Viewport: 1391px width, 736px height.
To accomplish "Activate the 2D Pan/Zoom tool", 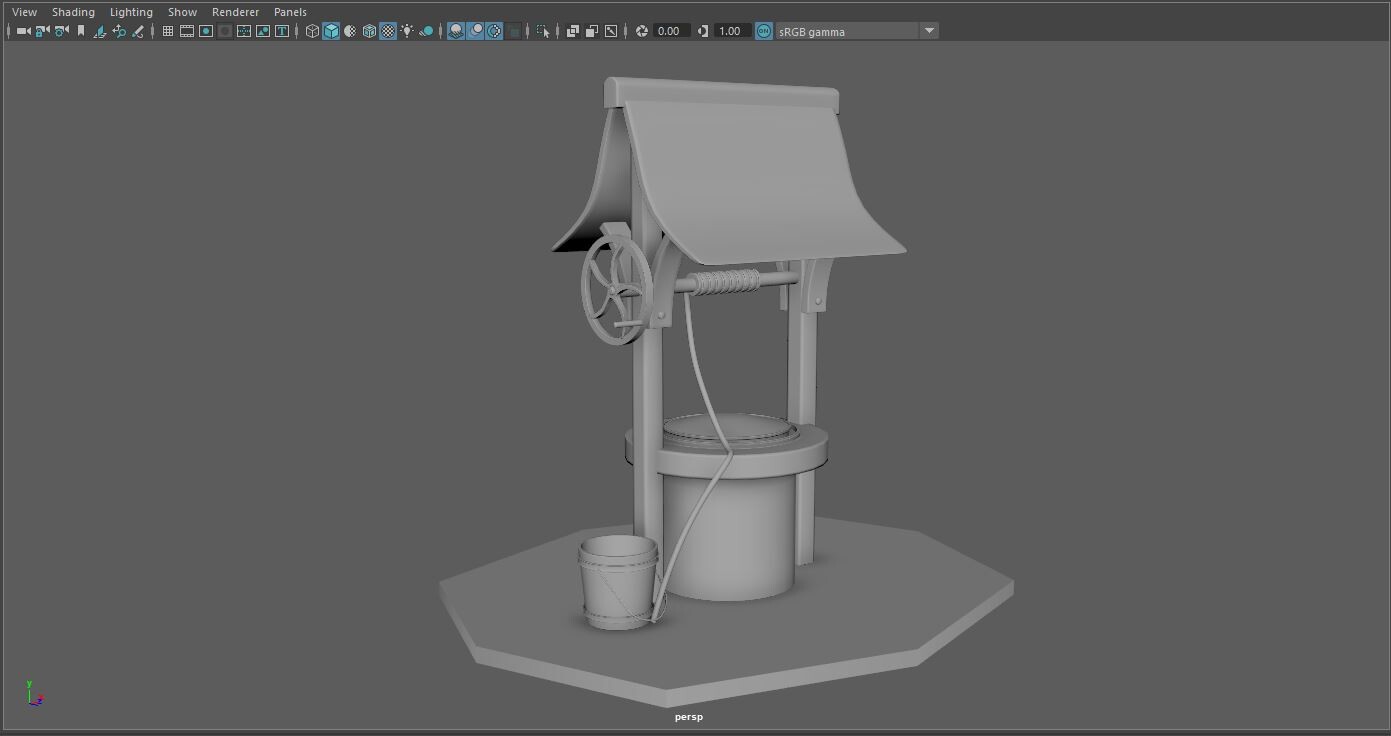I will click(x=119, y=31).
